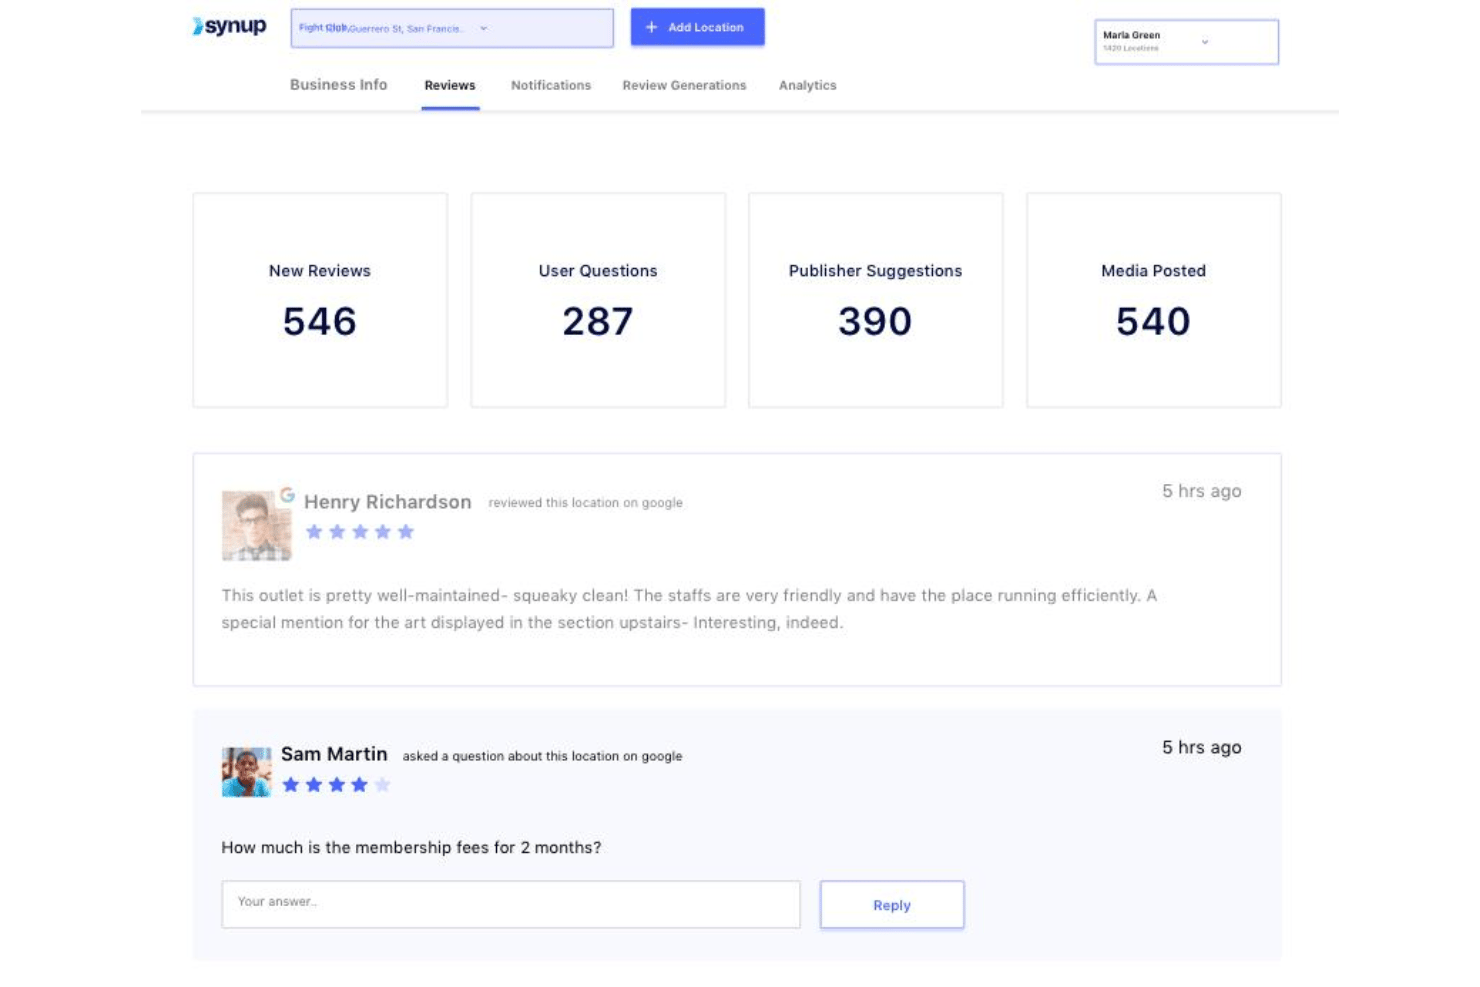Click the 5 hrs ago on Henry's review
Viewport: 1480px width, 987px height.
[1201, 491]
